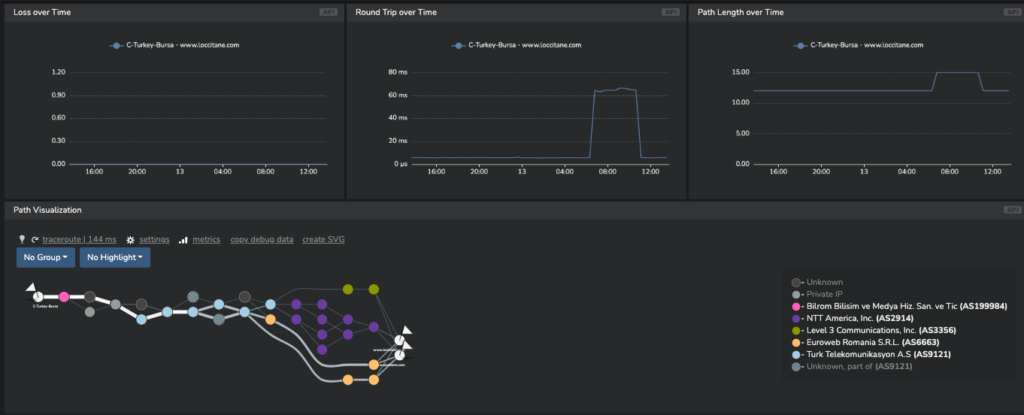The image size is (1024, 415).
Task: Click the orange Euroweb Romania legend swatch
Action: pos(796,342)
